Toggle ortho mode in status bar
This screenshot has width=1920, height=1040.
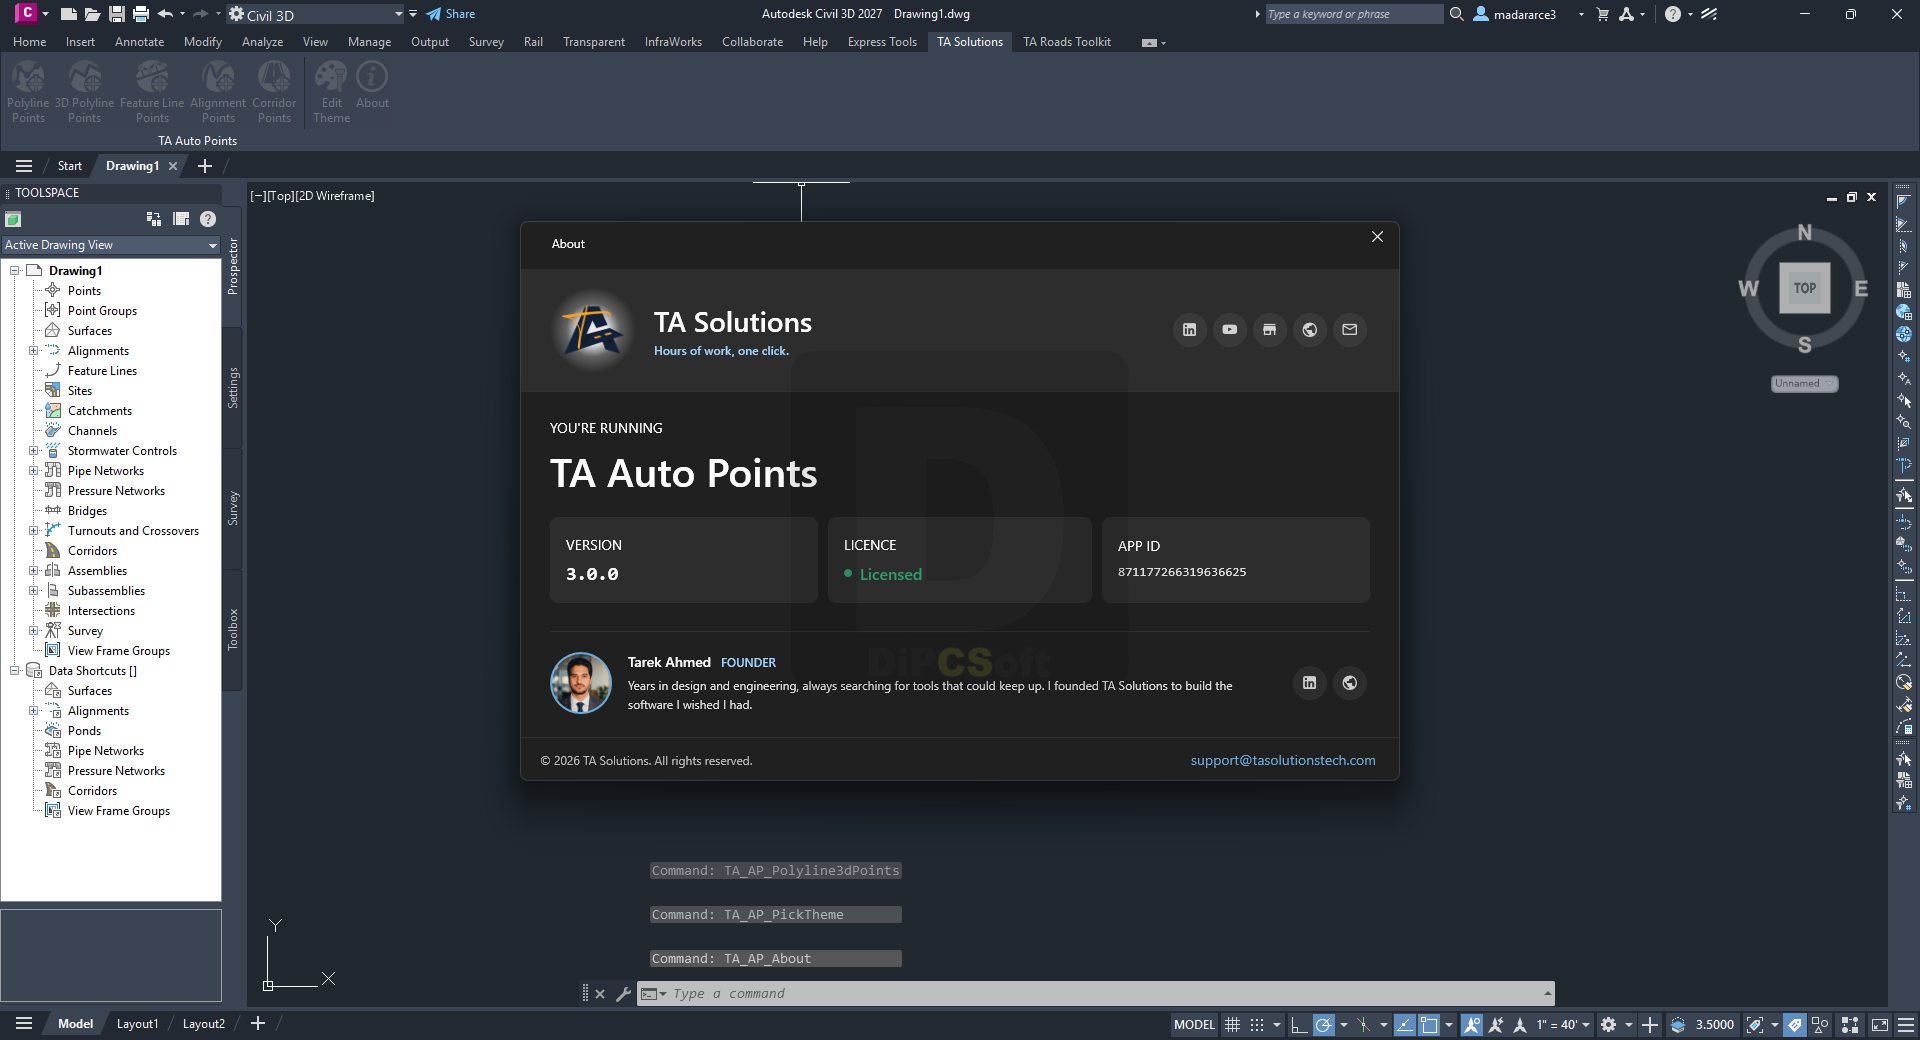point(1298,1025)
